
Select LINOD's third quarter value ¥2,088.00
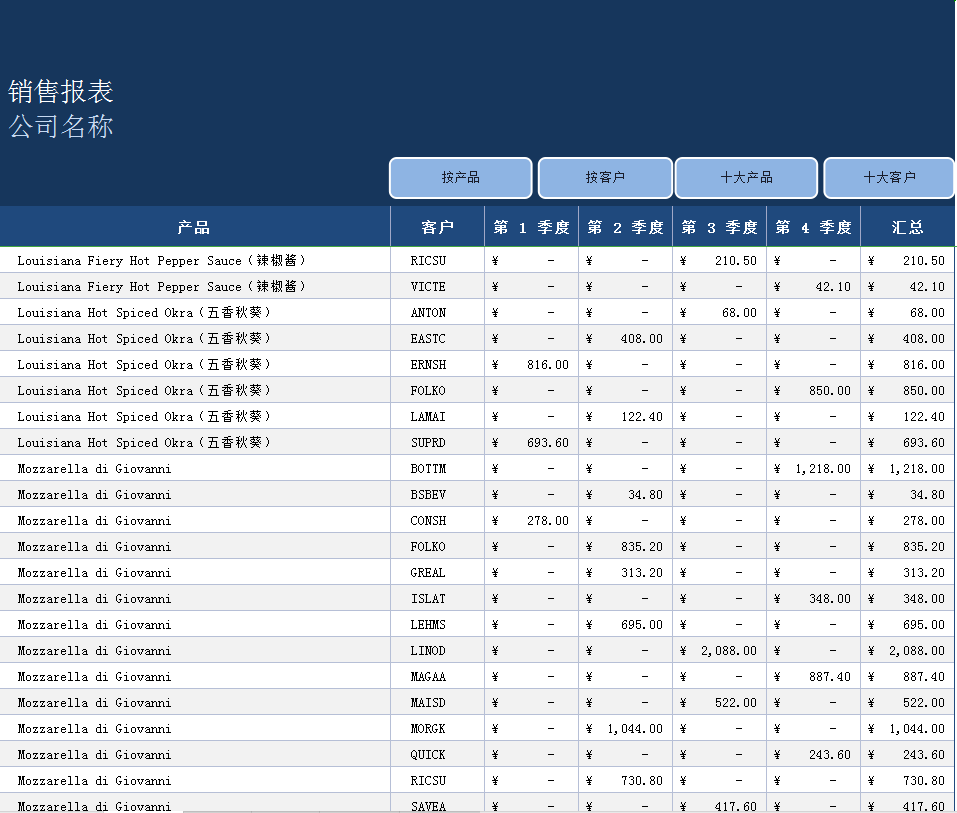pos(718,650)
